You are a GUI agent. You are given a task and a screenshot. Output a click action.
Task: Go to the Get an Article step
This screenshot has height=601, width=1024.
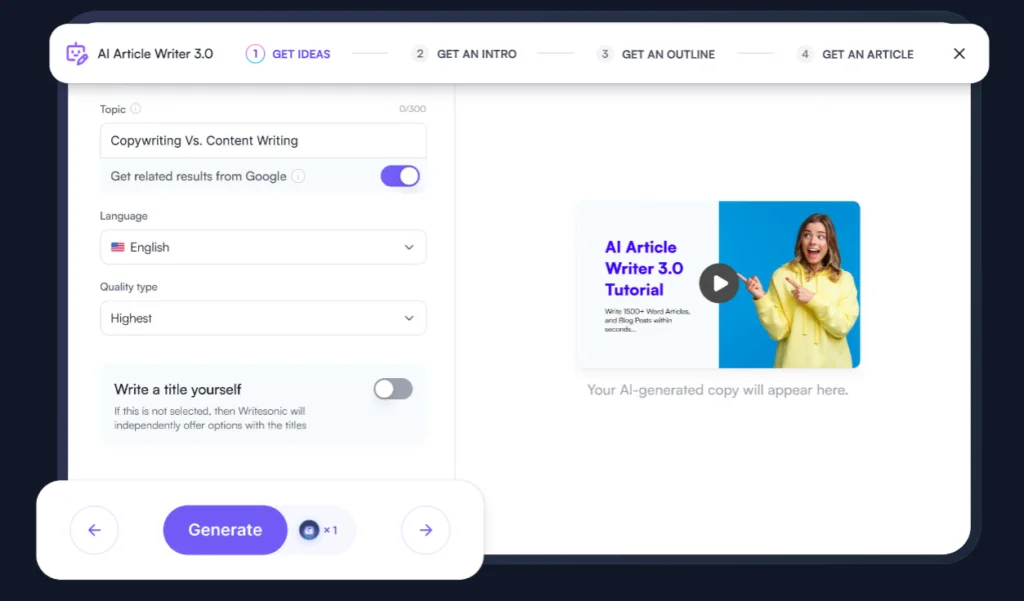[x=855, y=54]
